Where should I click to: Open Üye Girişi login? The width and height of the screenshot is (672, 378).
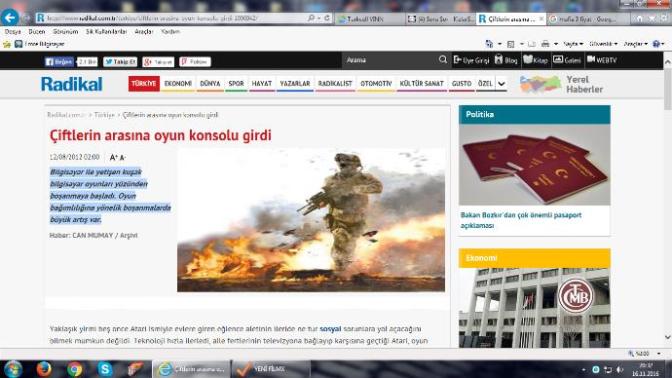[x=471, y=60]
